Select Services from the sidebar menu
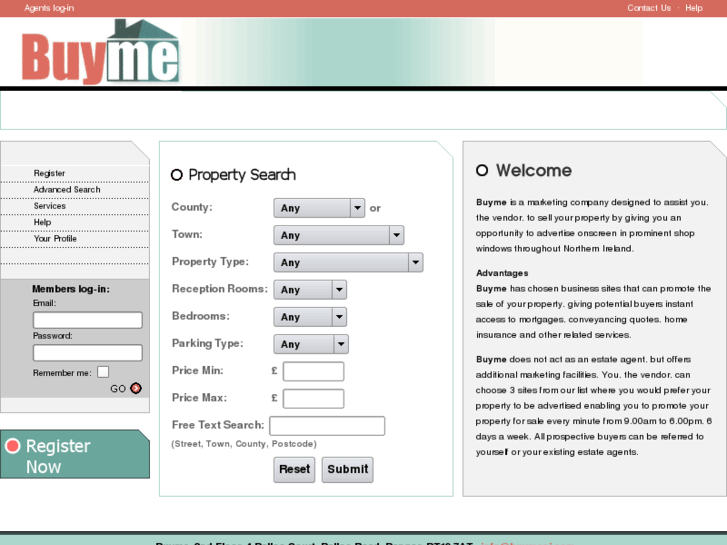Viewport: 727px width, 545px height. pyautogui.click(x=50, y=206)
